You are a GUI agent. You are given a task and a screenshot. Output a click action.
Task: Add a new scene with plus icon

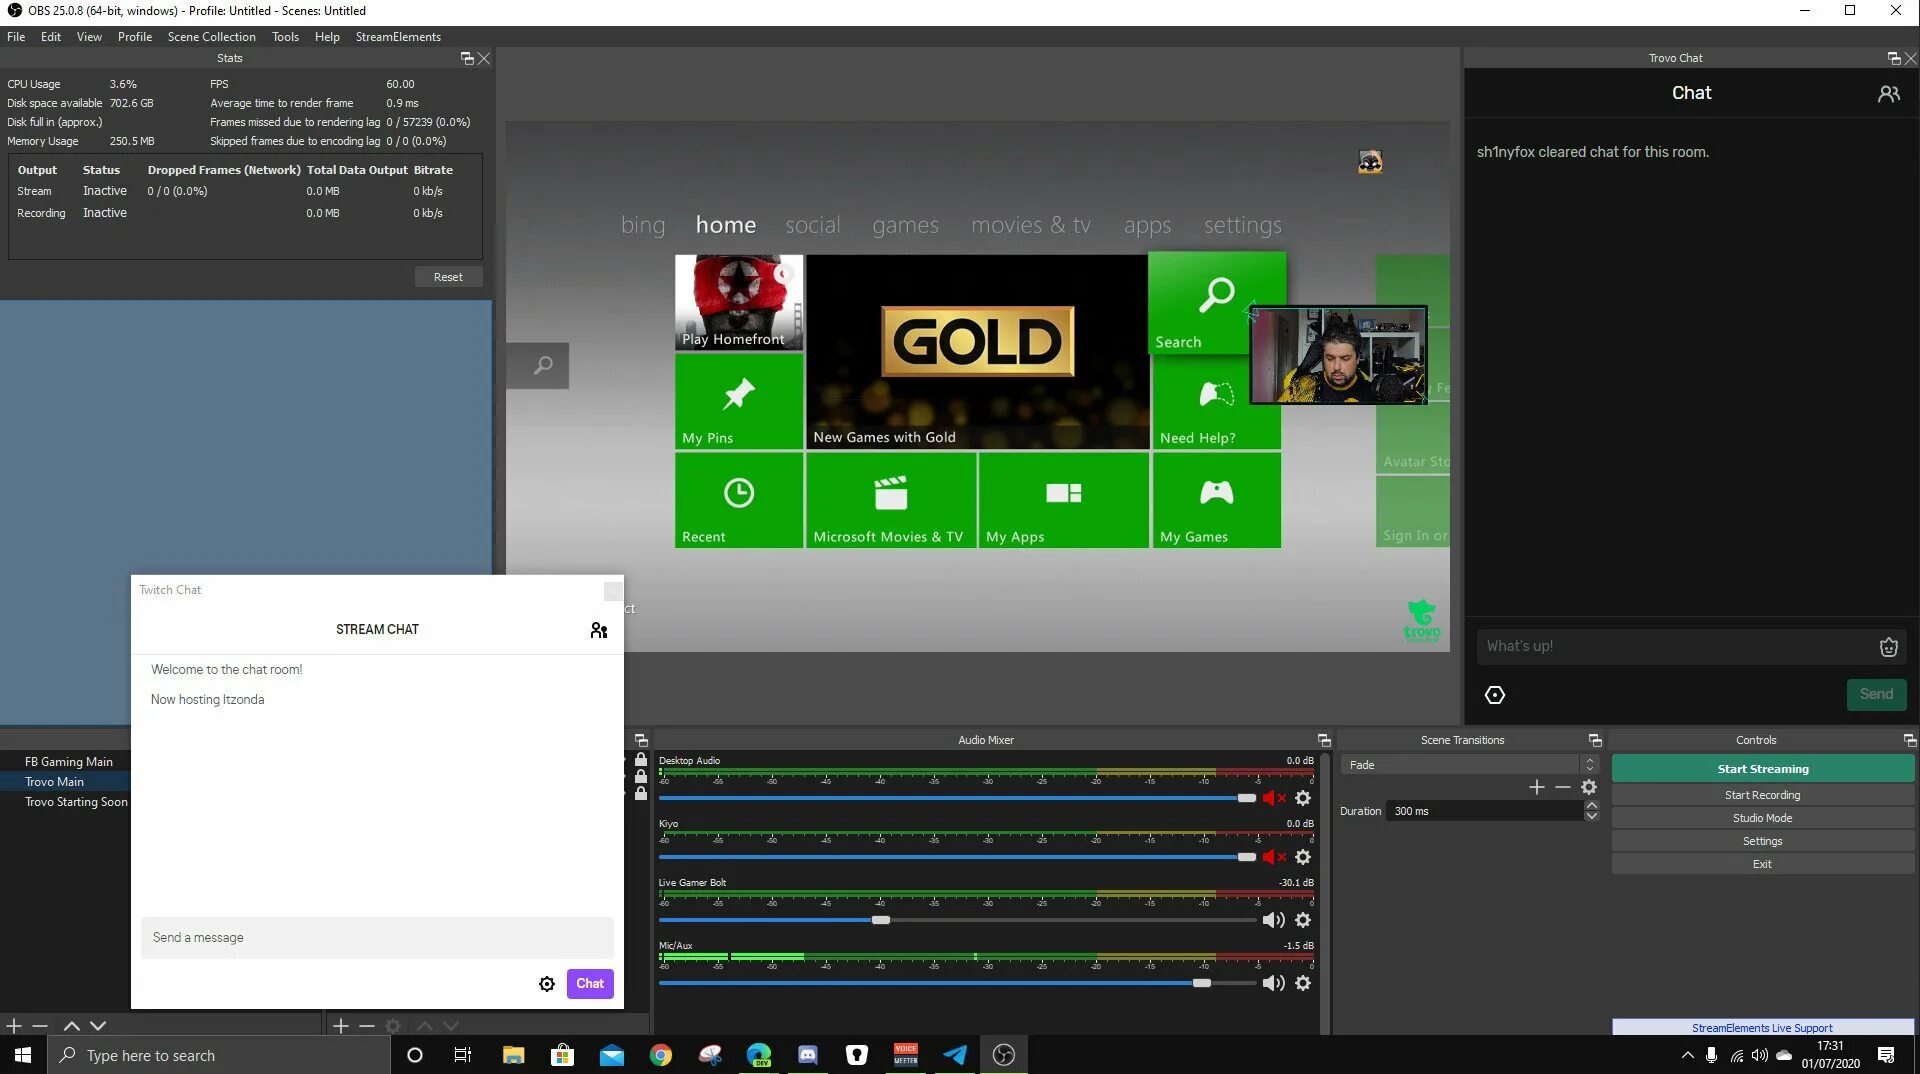click(14, 1026)
